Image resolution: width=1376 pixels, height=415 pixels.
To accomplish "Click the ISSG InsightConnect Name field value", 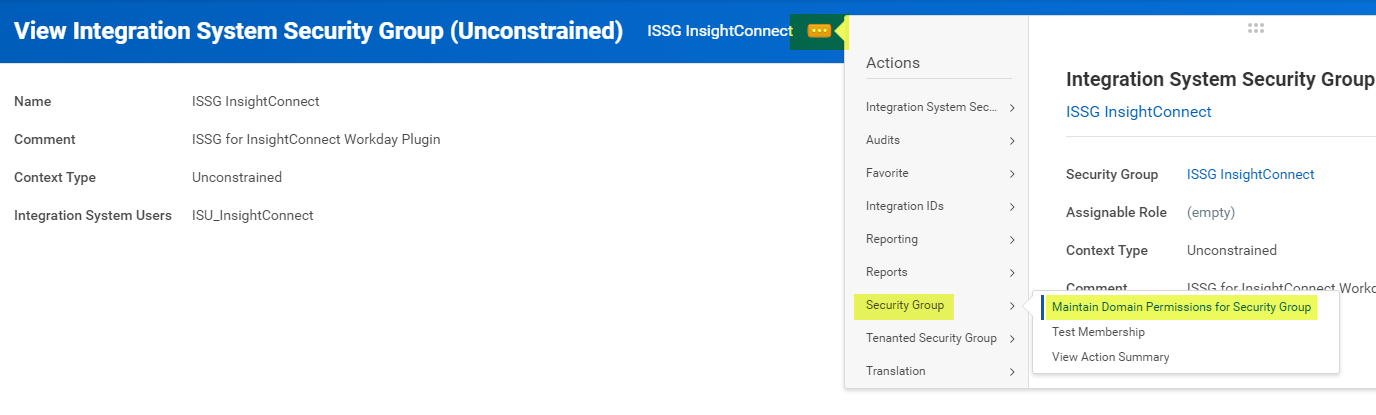I will (255, 101).
